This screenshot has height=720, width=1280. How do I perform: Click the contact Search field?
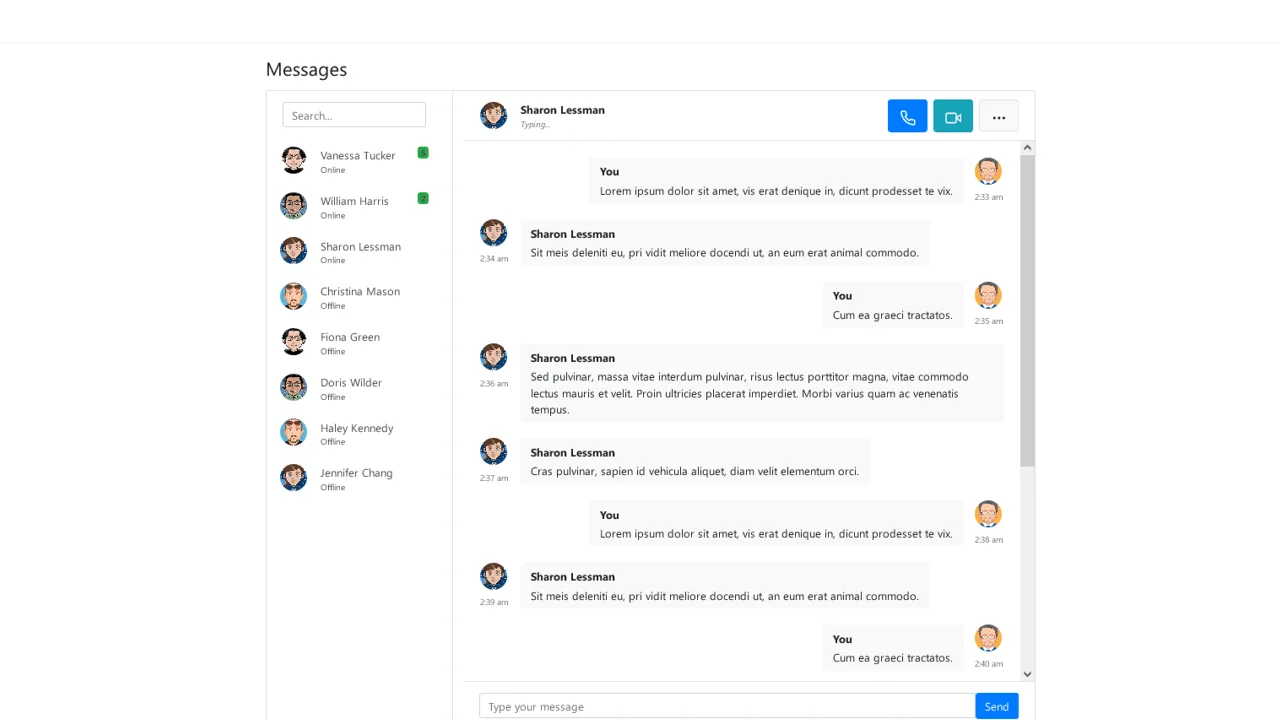(353, 114)
